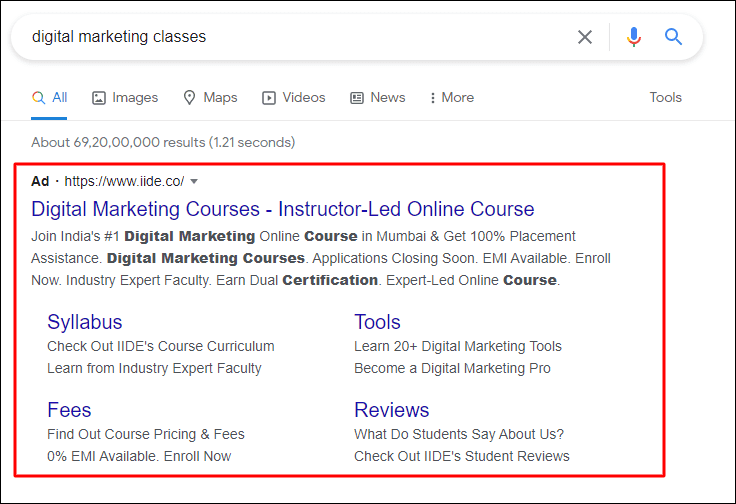Select the All results tab
The height and width of the screenshot is (504, 736).
[x=49, y=98]
